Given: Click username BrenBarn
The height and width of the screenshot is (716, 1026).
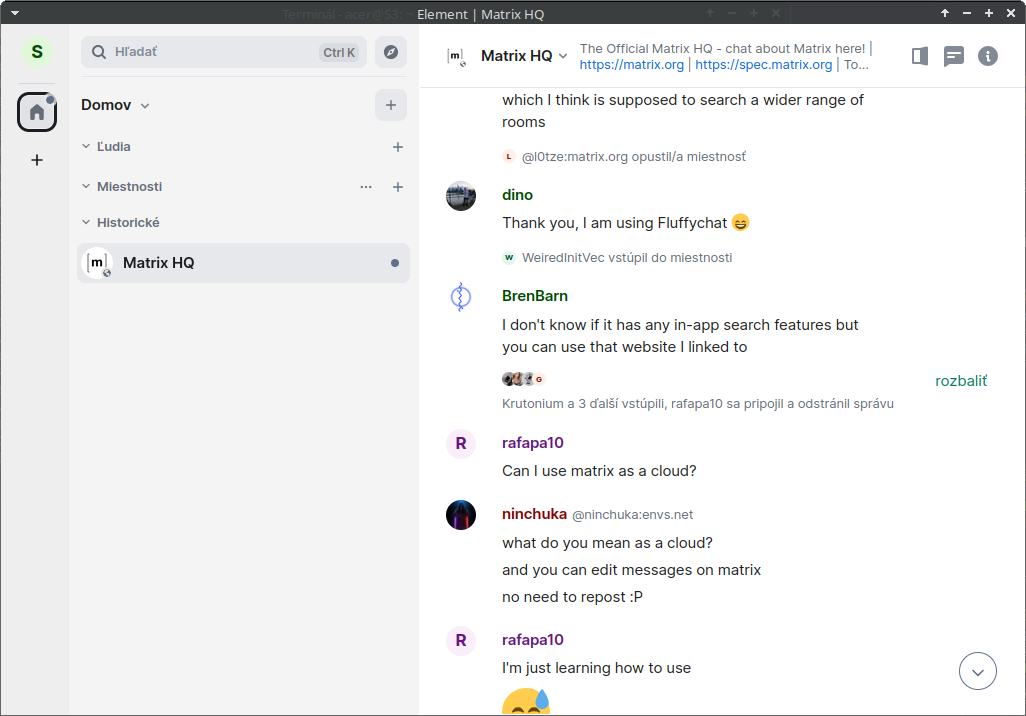Looking at the screenshot, I should click(x=535, y=296).
